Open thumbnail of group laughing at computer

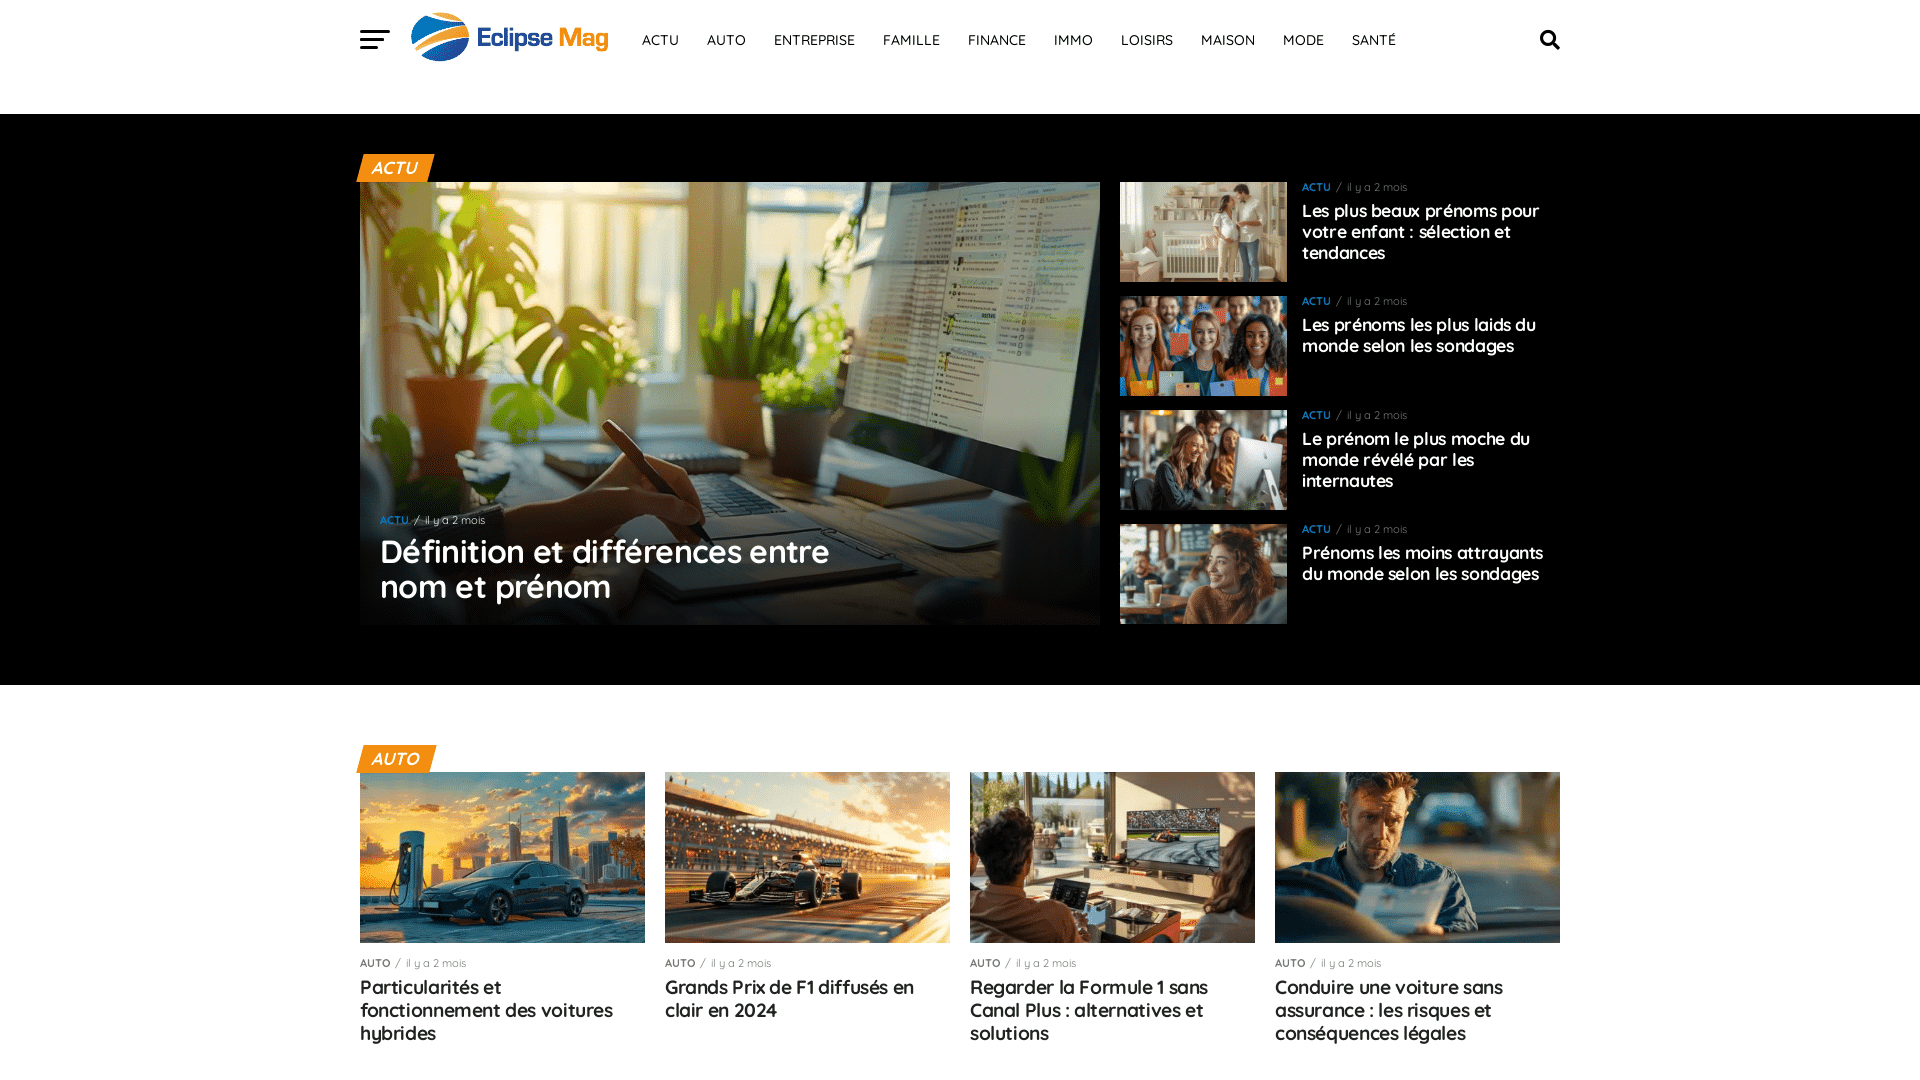click(1203, 460)
